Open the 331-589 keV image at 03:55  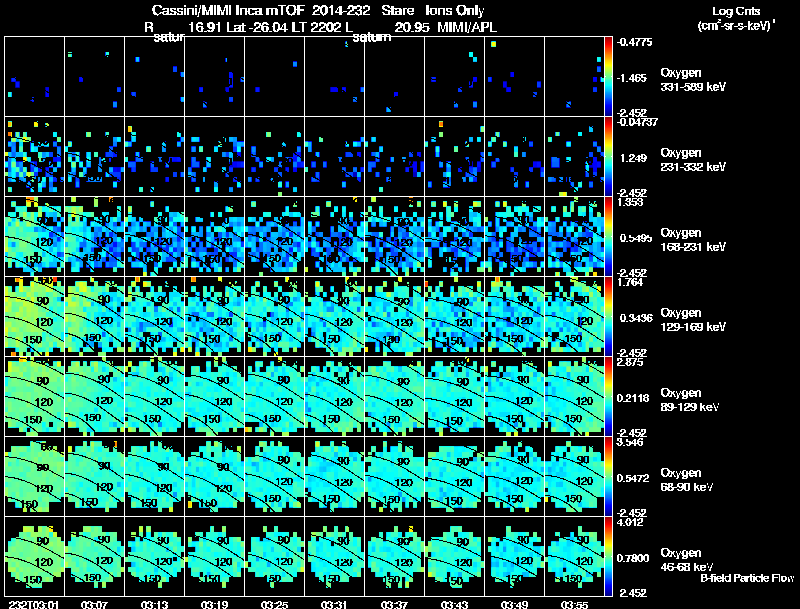pyautogui.click(x=575, y=76)
